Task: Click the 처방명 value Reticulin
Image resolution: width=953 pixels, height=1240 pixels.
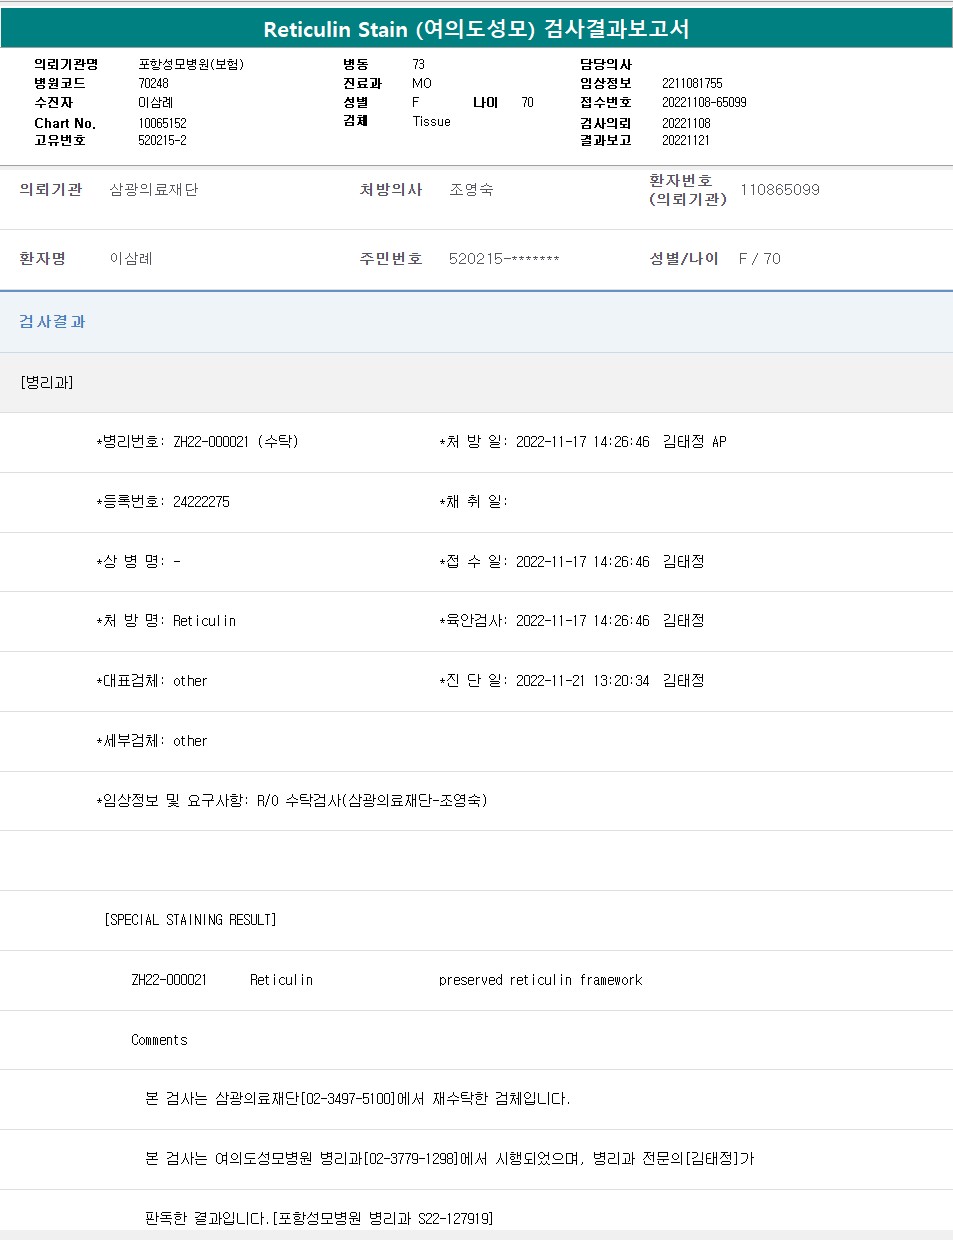Action: pos(204,621)
